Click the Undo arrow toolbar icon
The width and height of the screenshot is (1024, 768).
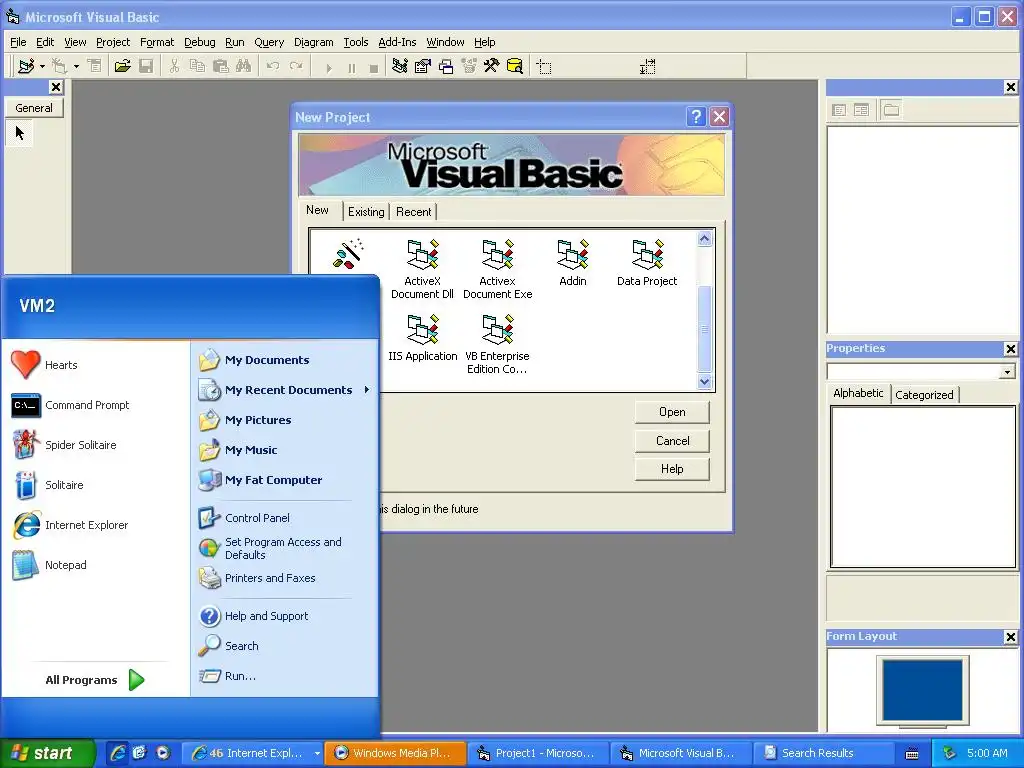click(x=272, y=66)
